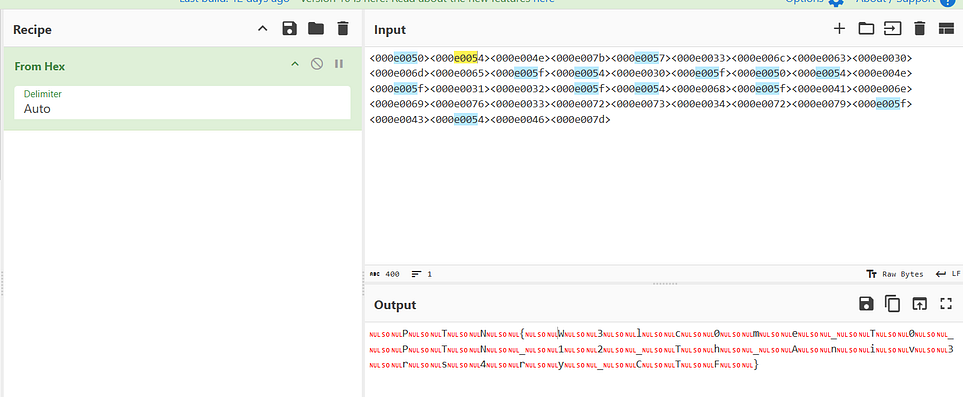The height and width of the screenshot is (397, 963).
Task: Click the closing brace } in output
Action: coord(756,365)
